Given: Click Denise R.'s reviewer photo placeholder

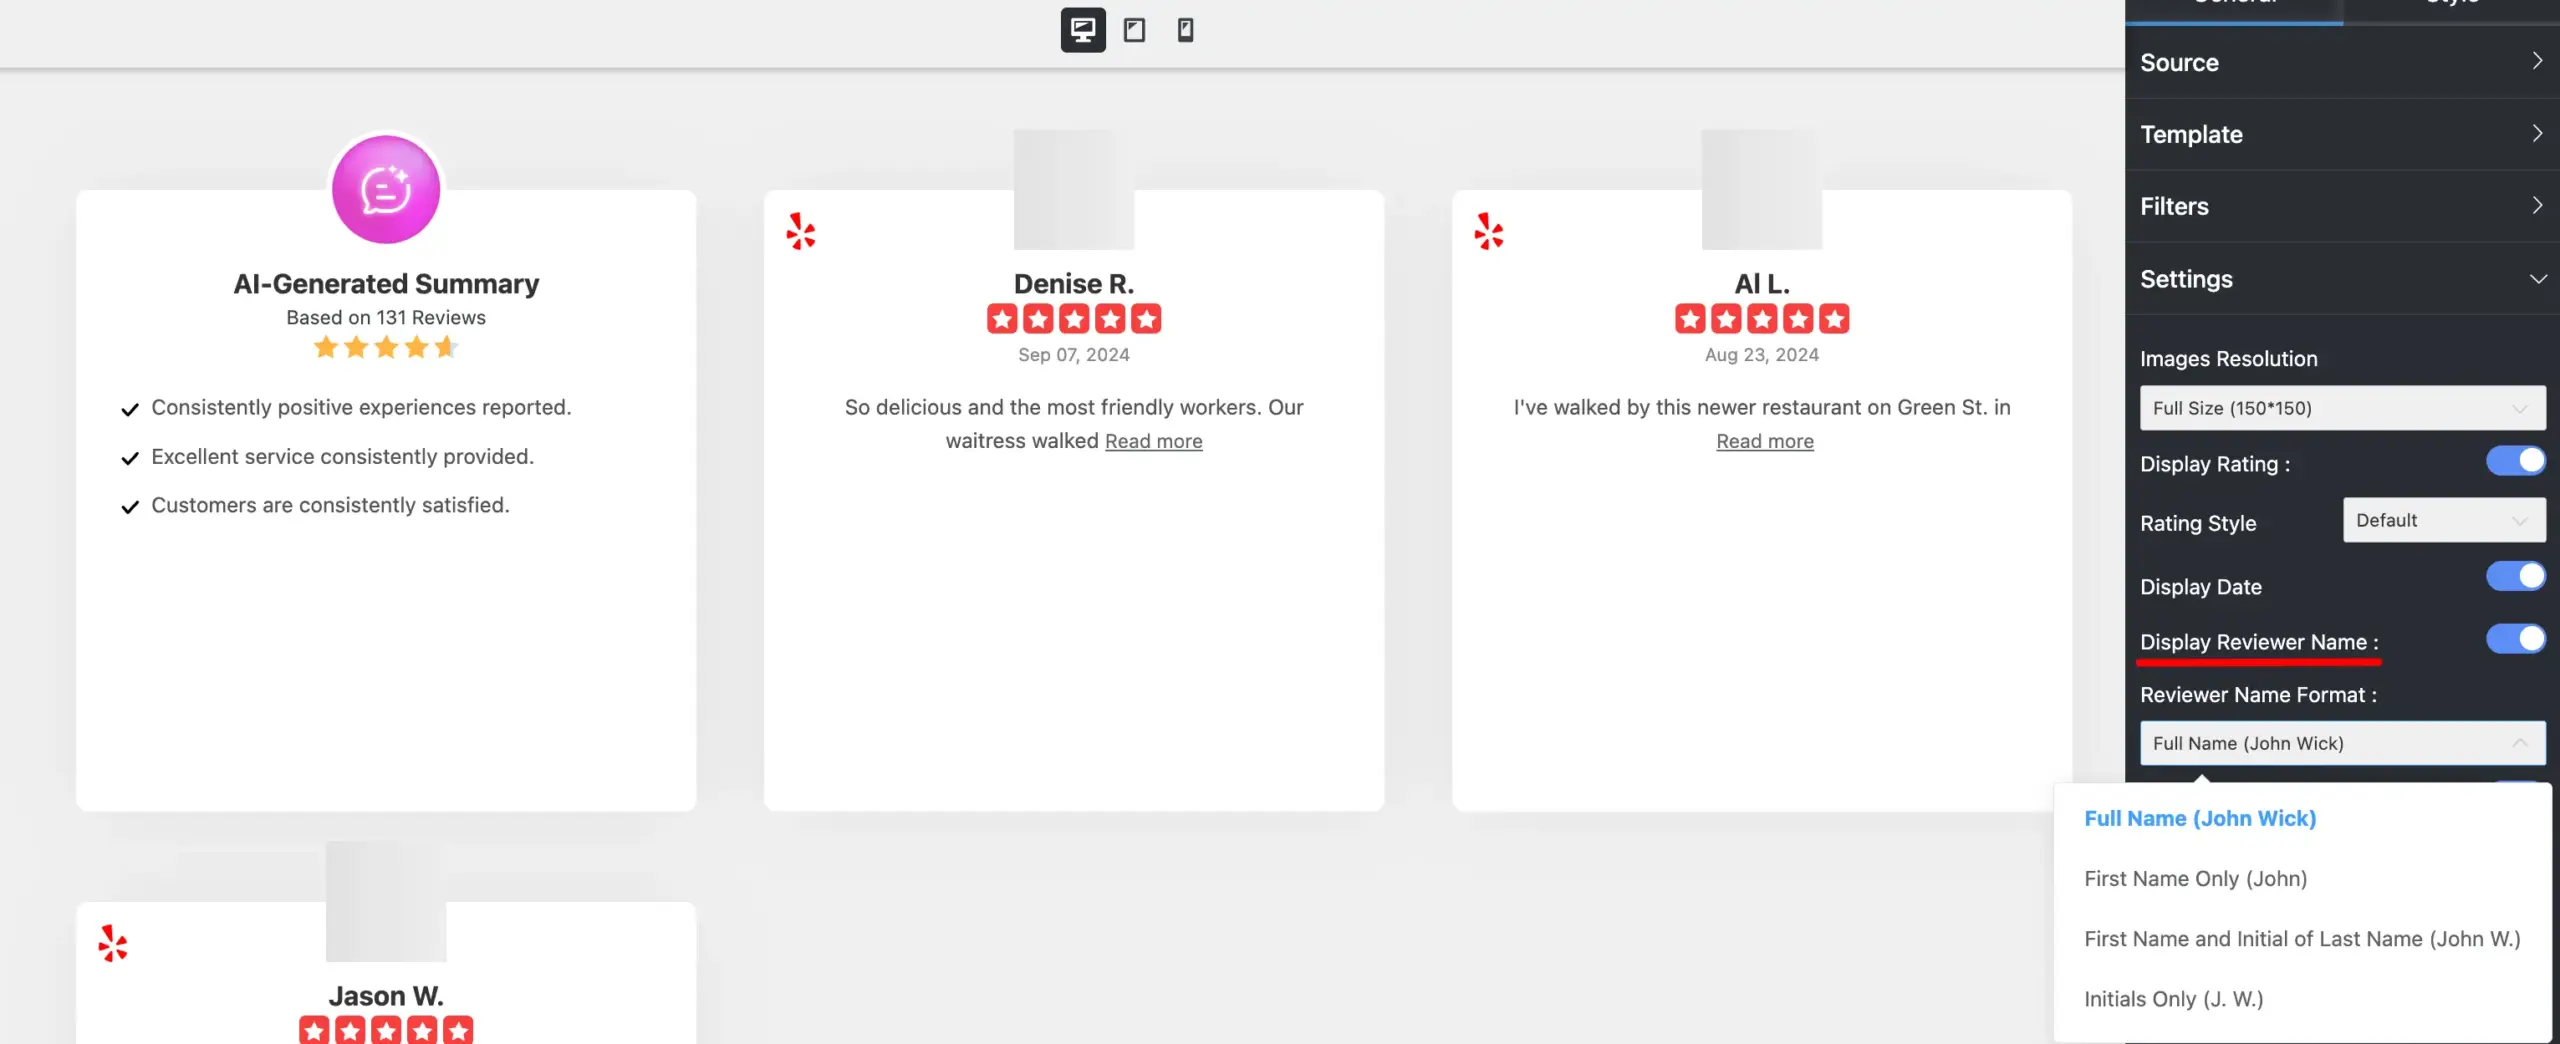Looking at the screenshot, I should tap(1074, 190).
